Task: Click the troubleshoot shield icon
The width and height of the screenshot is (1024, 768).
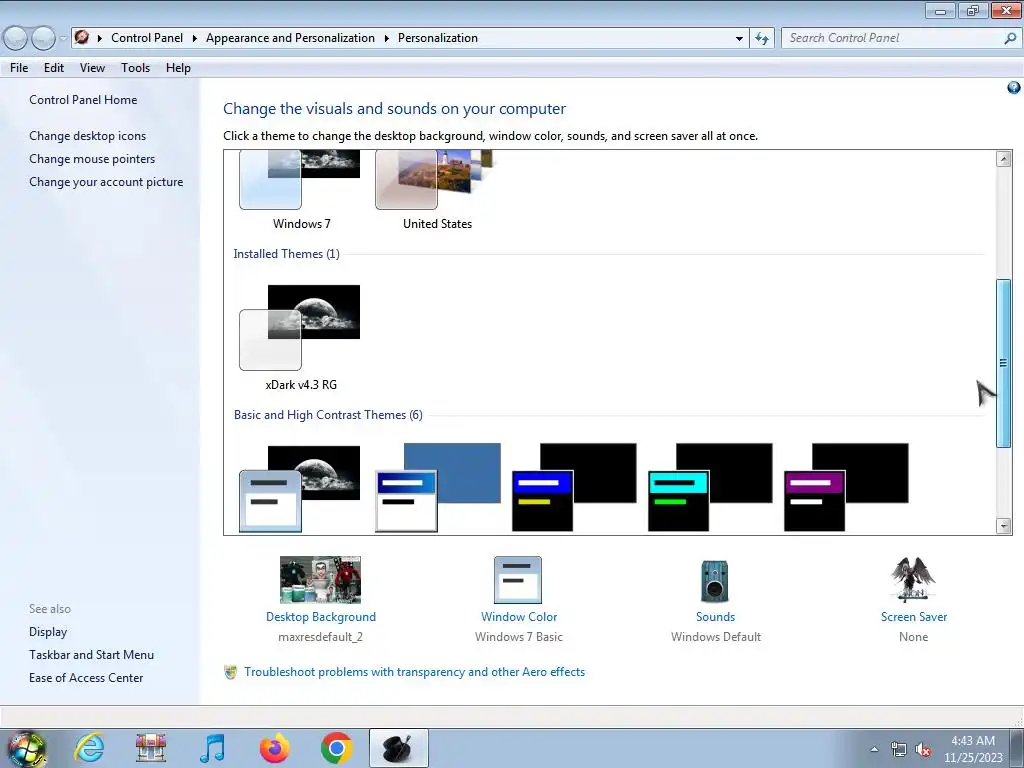Action: click(x=231, y=672)
